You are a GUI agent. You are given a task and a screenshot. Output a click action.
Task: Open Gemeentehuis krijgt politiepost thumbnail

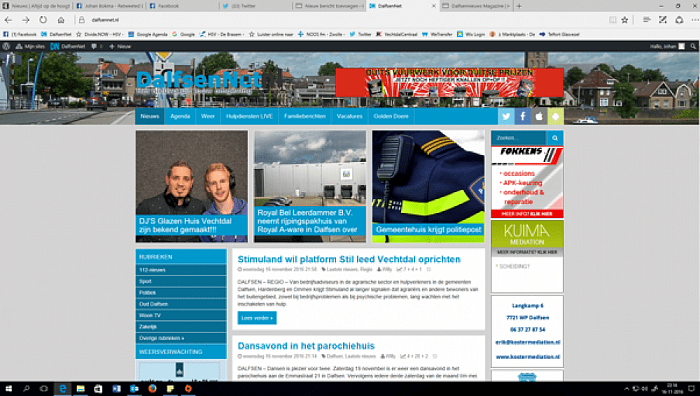428,186
